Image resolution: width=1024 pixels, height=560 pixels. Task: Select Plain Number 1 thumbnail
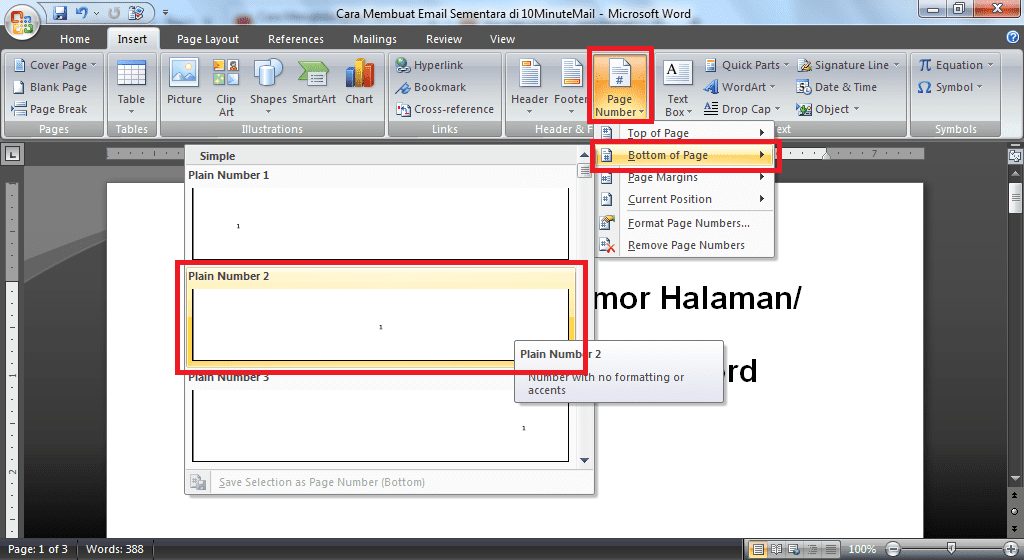[380, 223]
